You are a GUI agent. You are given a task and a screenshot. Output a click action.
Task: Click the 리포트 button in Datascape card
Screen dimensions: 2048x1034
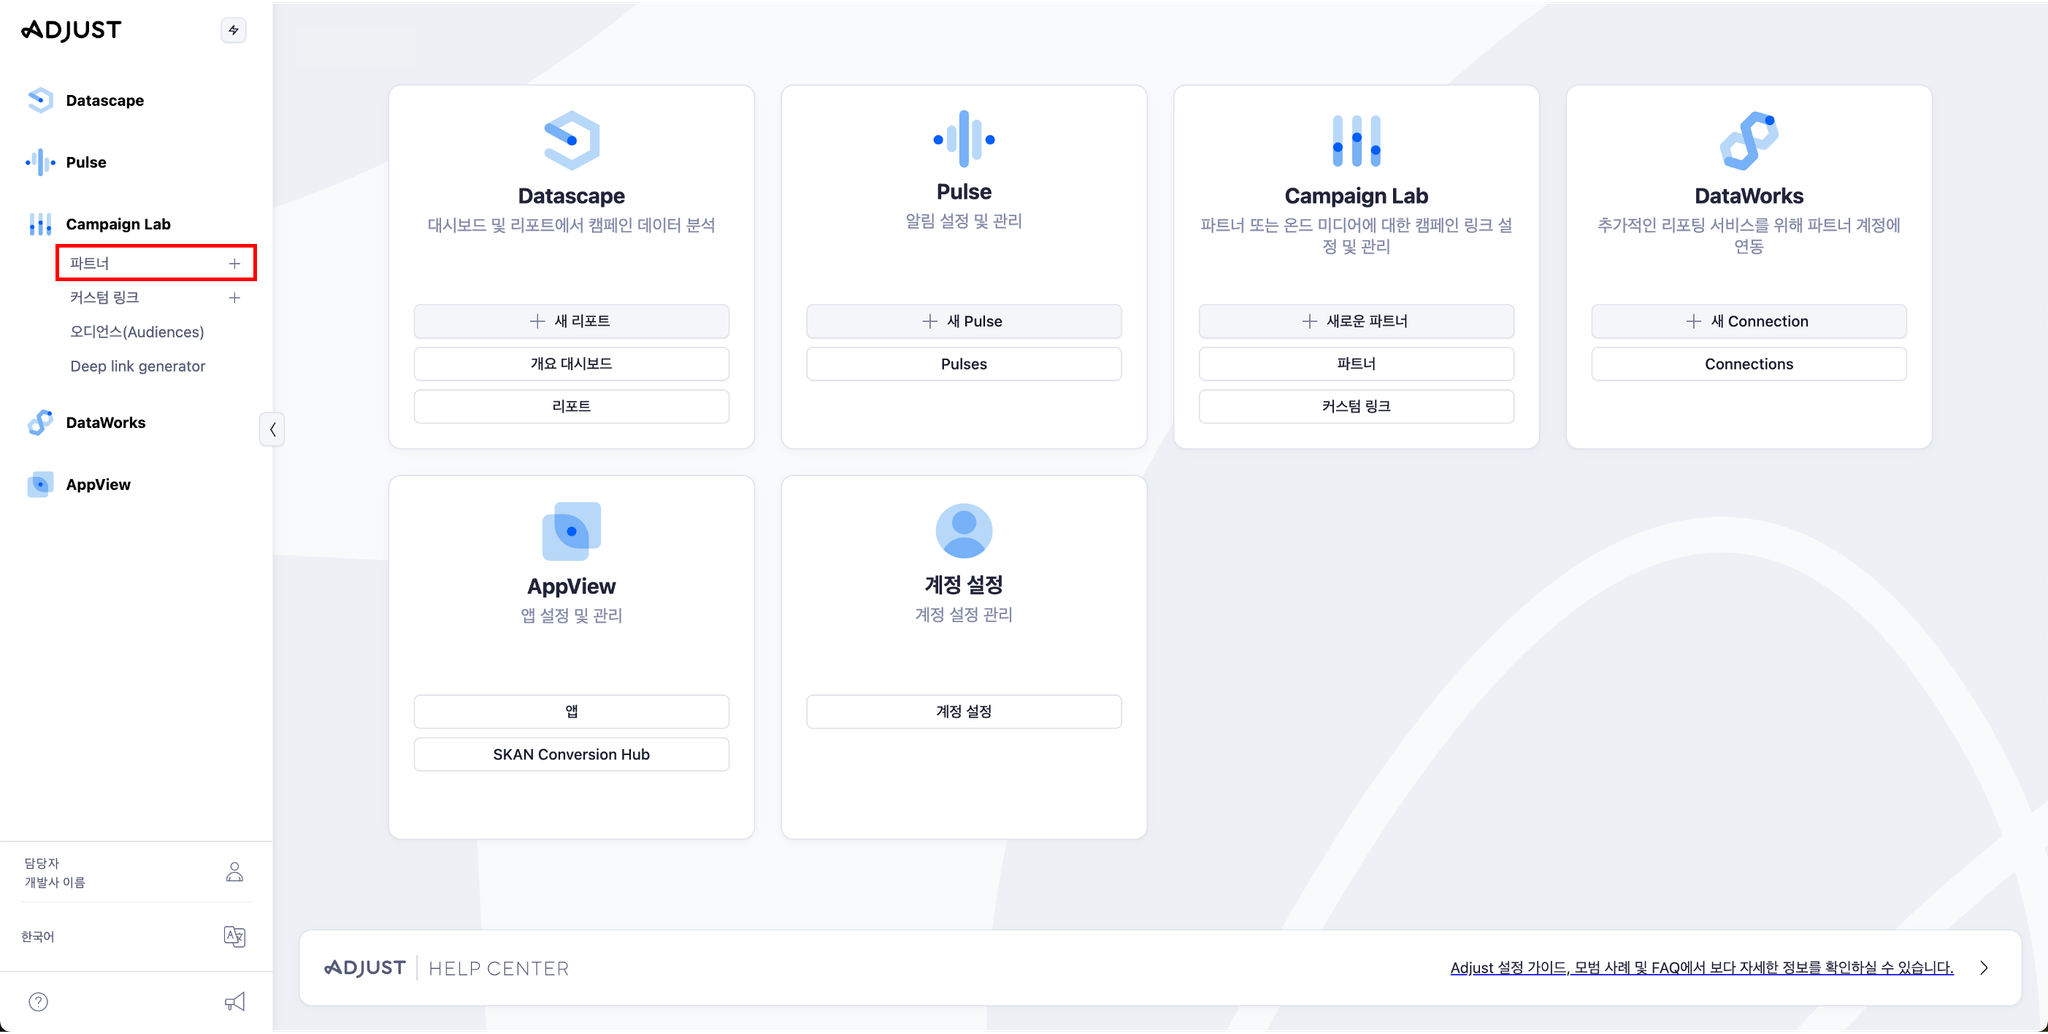coord(572,406)
